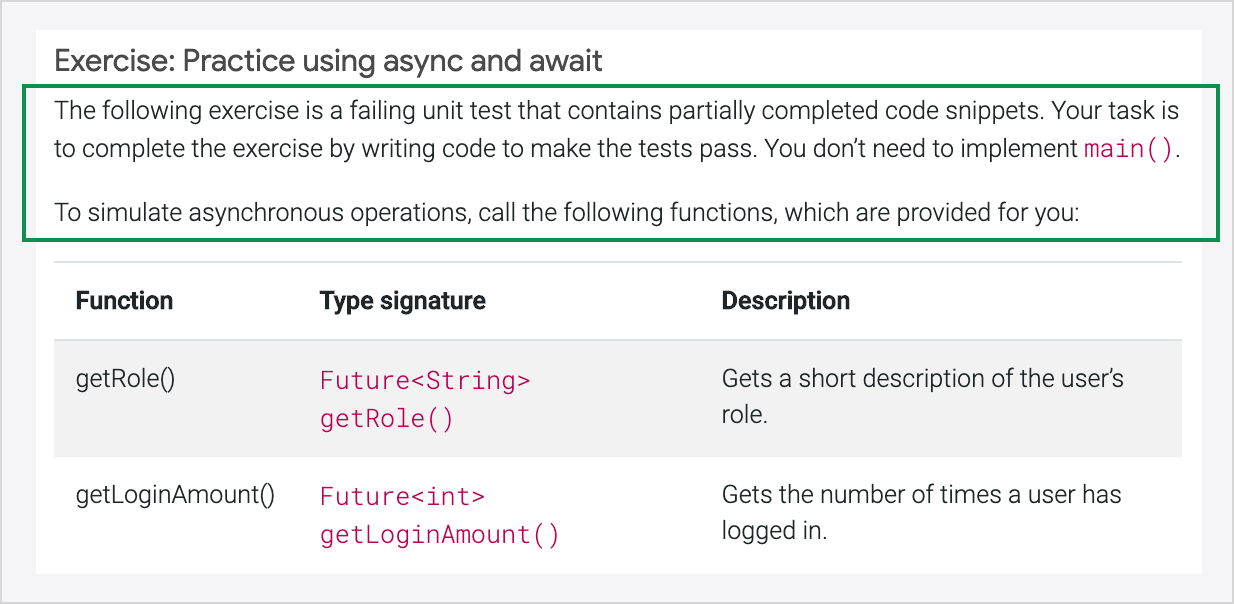Click the words "role." ending the getRole description
The width and height of the screenshot is (1234, 604).
pos(744,415)
